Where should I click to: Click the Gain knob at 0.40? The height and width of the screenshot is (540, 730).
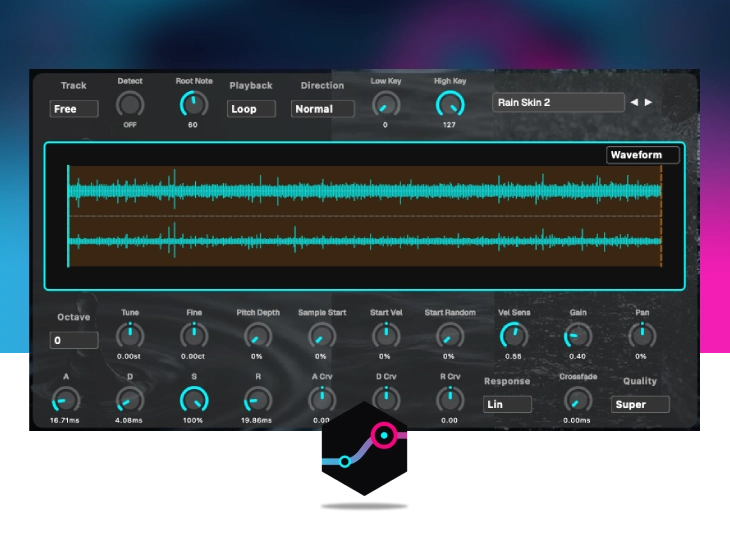(x=578, y=335)
